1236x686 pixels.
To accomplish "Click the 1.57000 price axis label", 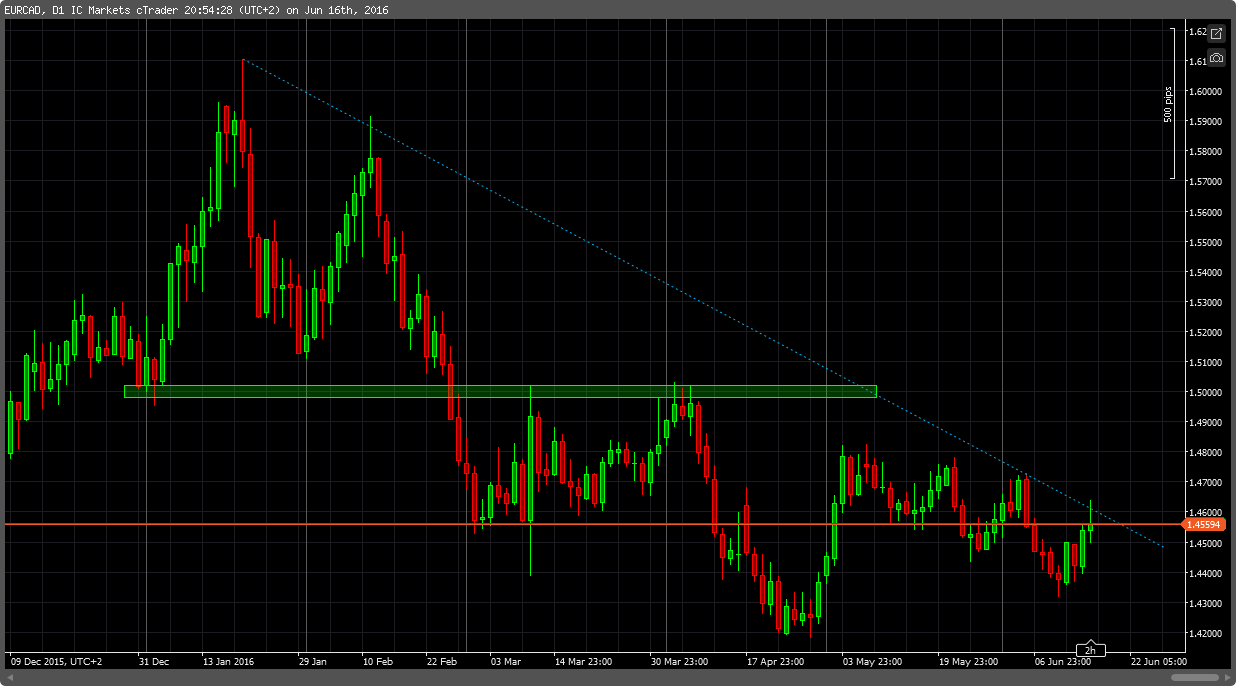I will 1207,182.
